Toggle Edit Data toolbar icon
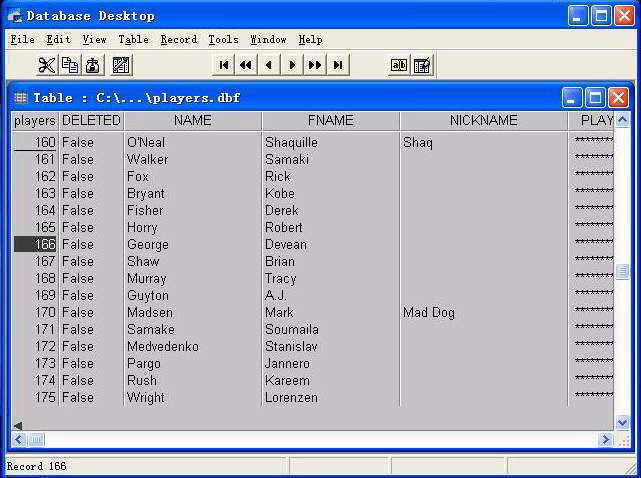This screenshot has height=478, width=641. [x=422, y=65]
